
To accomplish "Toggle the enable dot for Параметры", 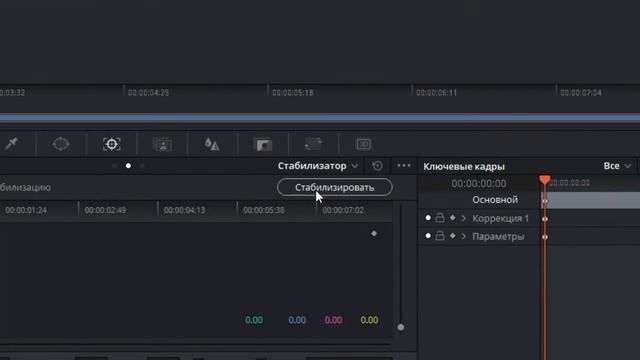I will [428, 236].
